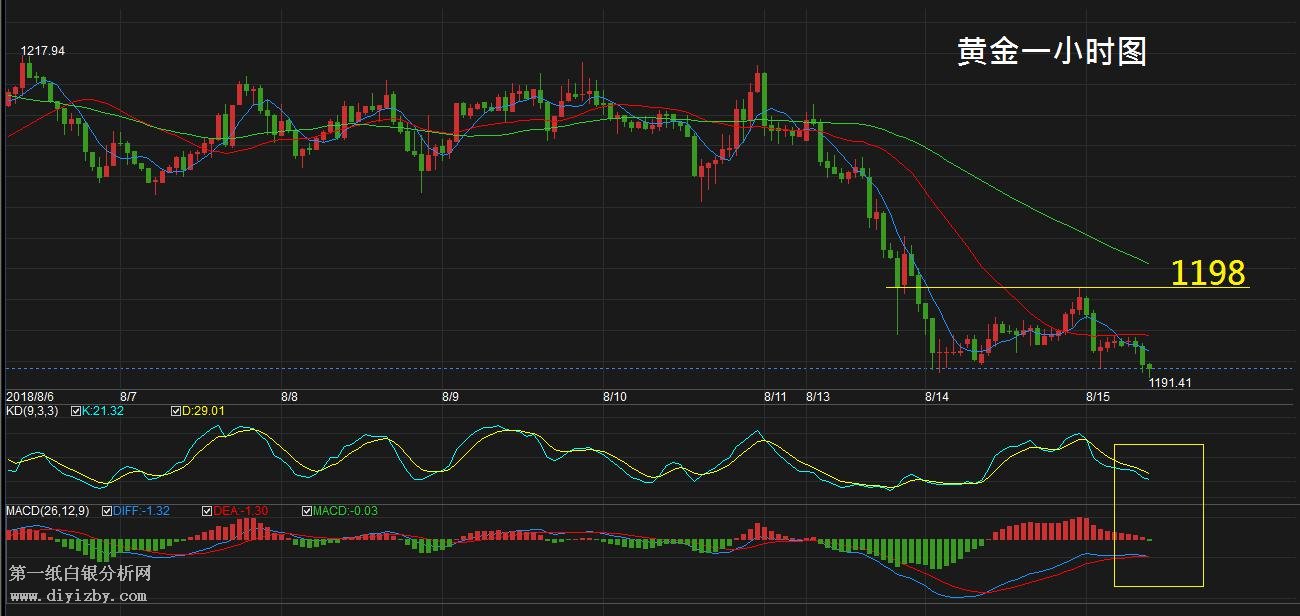Screen dimensions: 1300x616
Task: Click the 8/7 date label on time axis
Action: [128, 397]
